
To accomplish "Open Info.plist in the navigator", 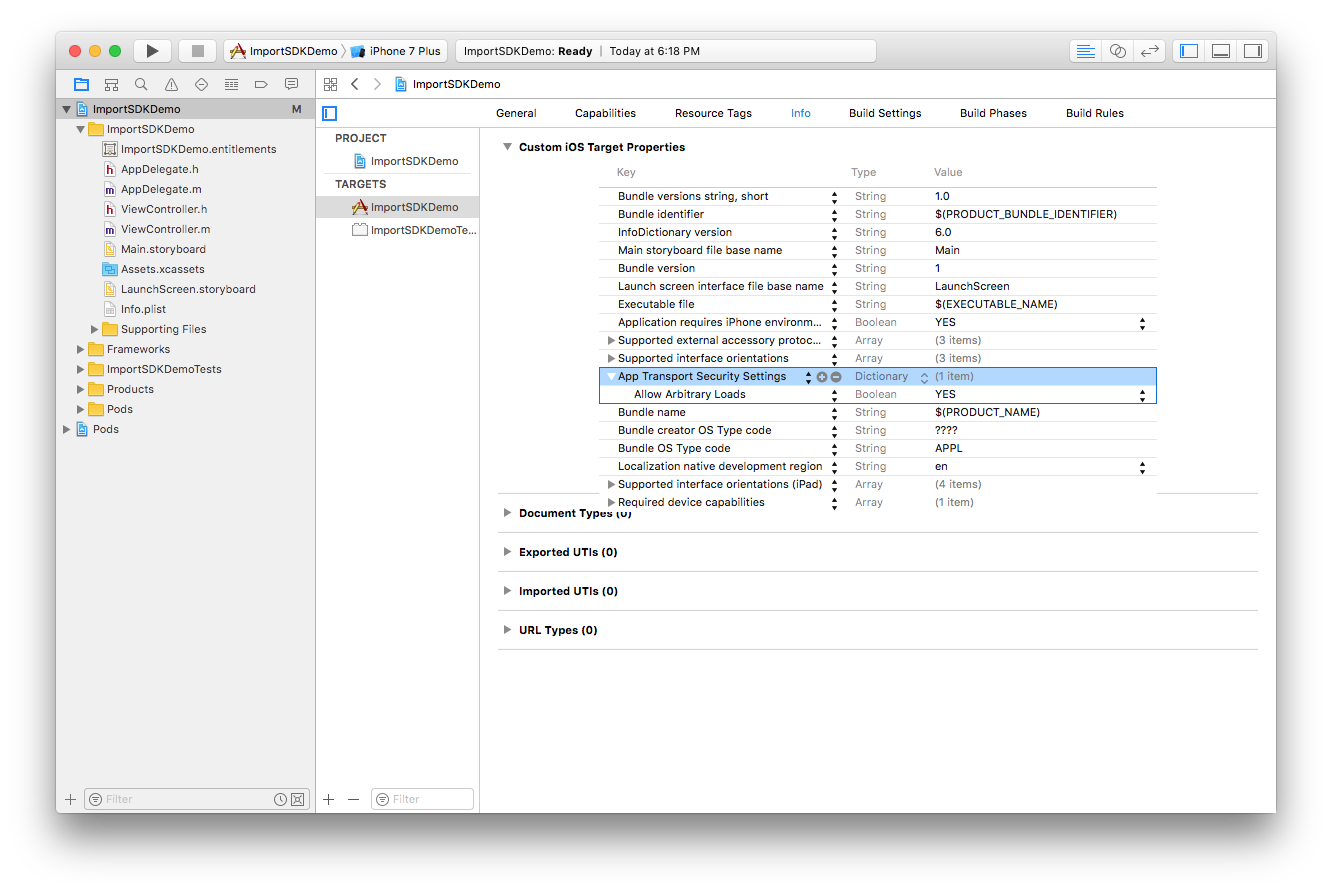I will pos(143,309).
